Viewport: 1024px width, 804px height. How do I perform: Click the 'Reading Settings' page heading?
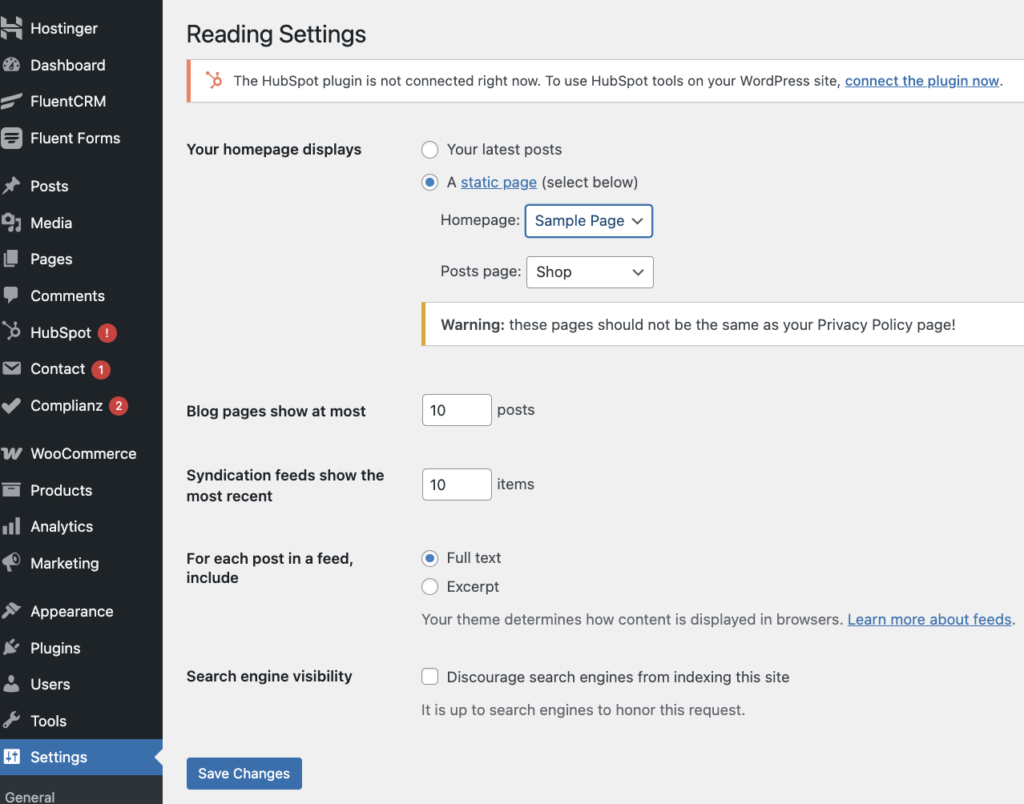pyautogui.click(x=276, y=34)
